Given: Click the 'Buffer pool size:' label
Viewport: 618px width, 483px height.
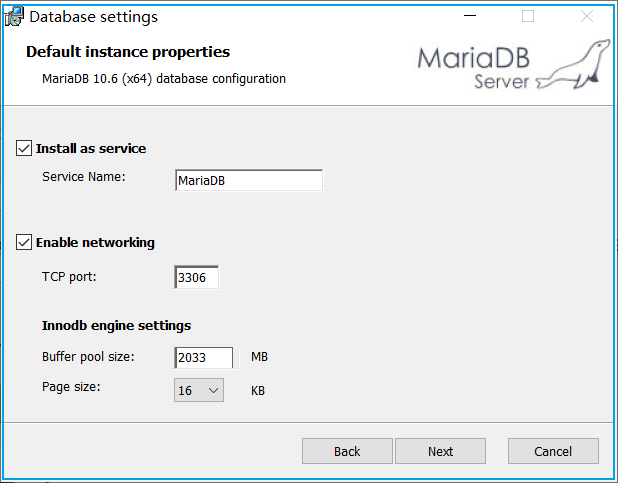Looking at the screenshot, I should coord(88,357).
